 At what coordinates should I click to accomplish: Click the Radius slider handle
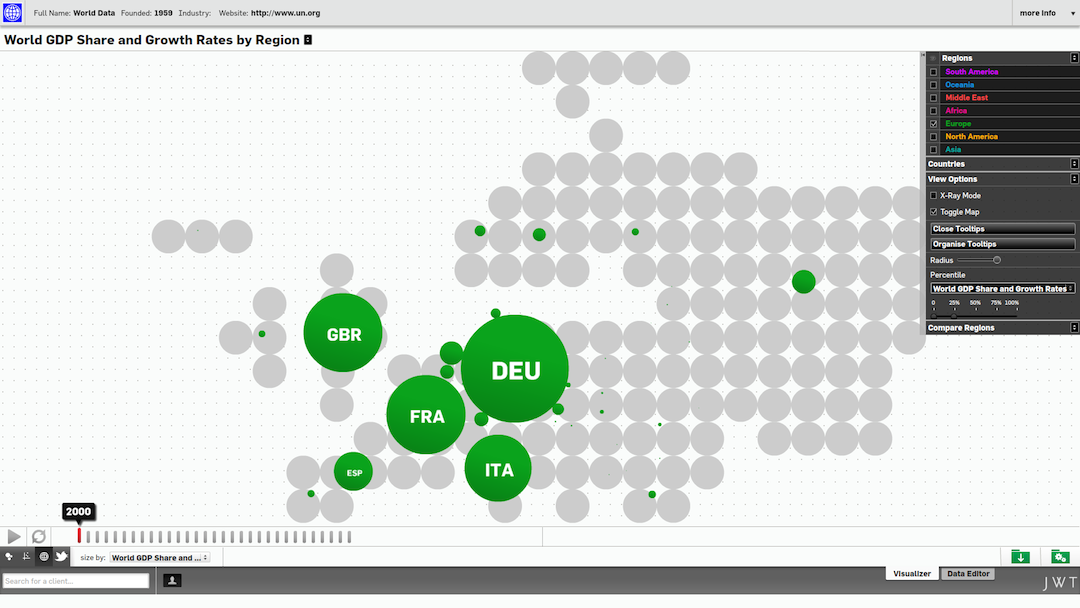(x=997, y=260)
